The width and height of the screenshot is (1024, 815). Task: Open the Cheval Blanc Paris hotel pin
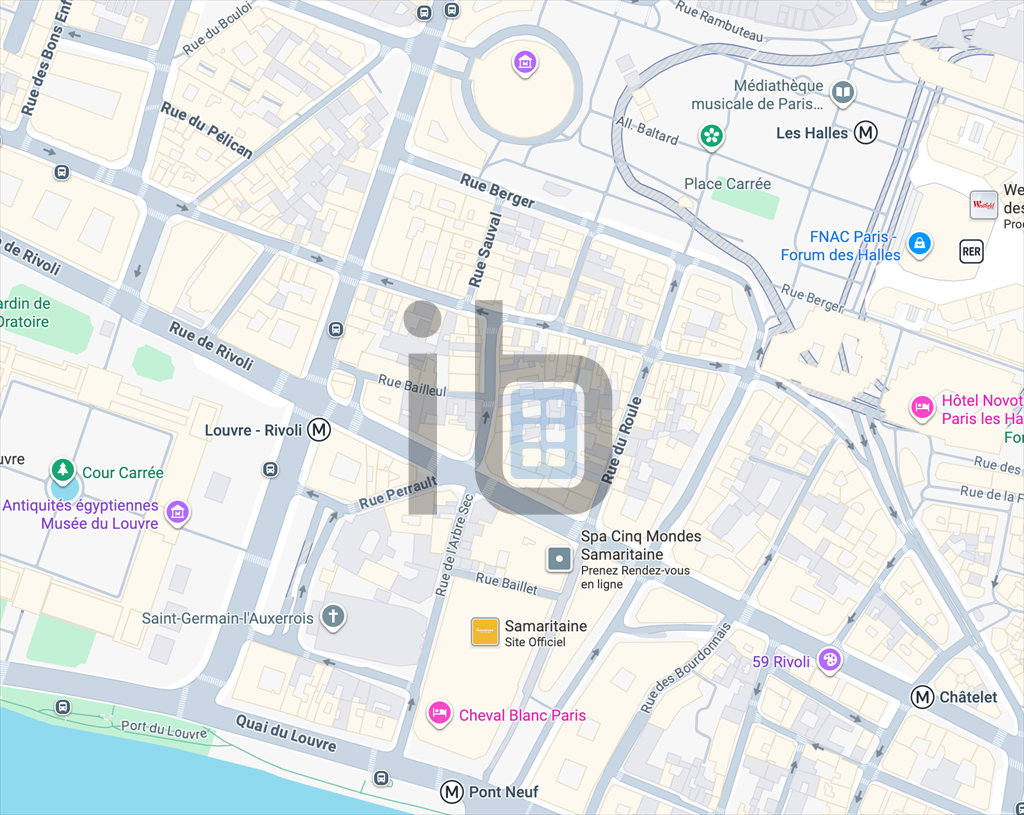(440, 714)
